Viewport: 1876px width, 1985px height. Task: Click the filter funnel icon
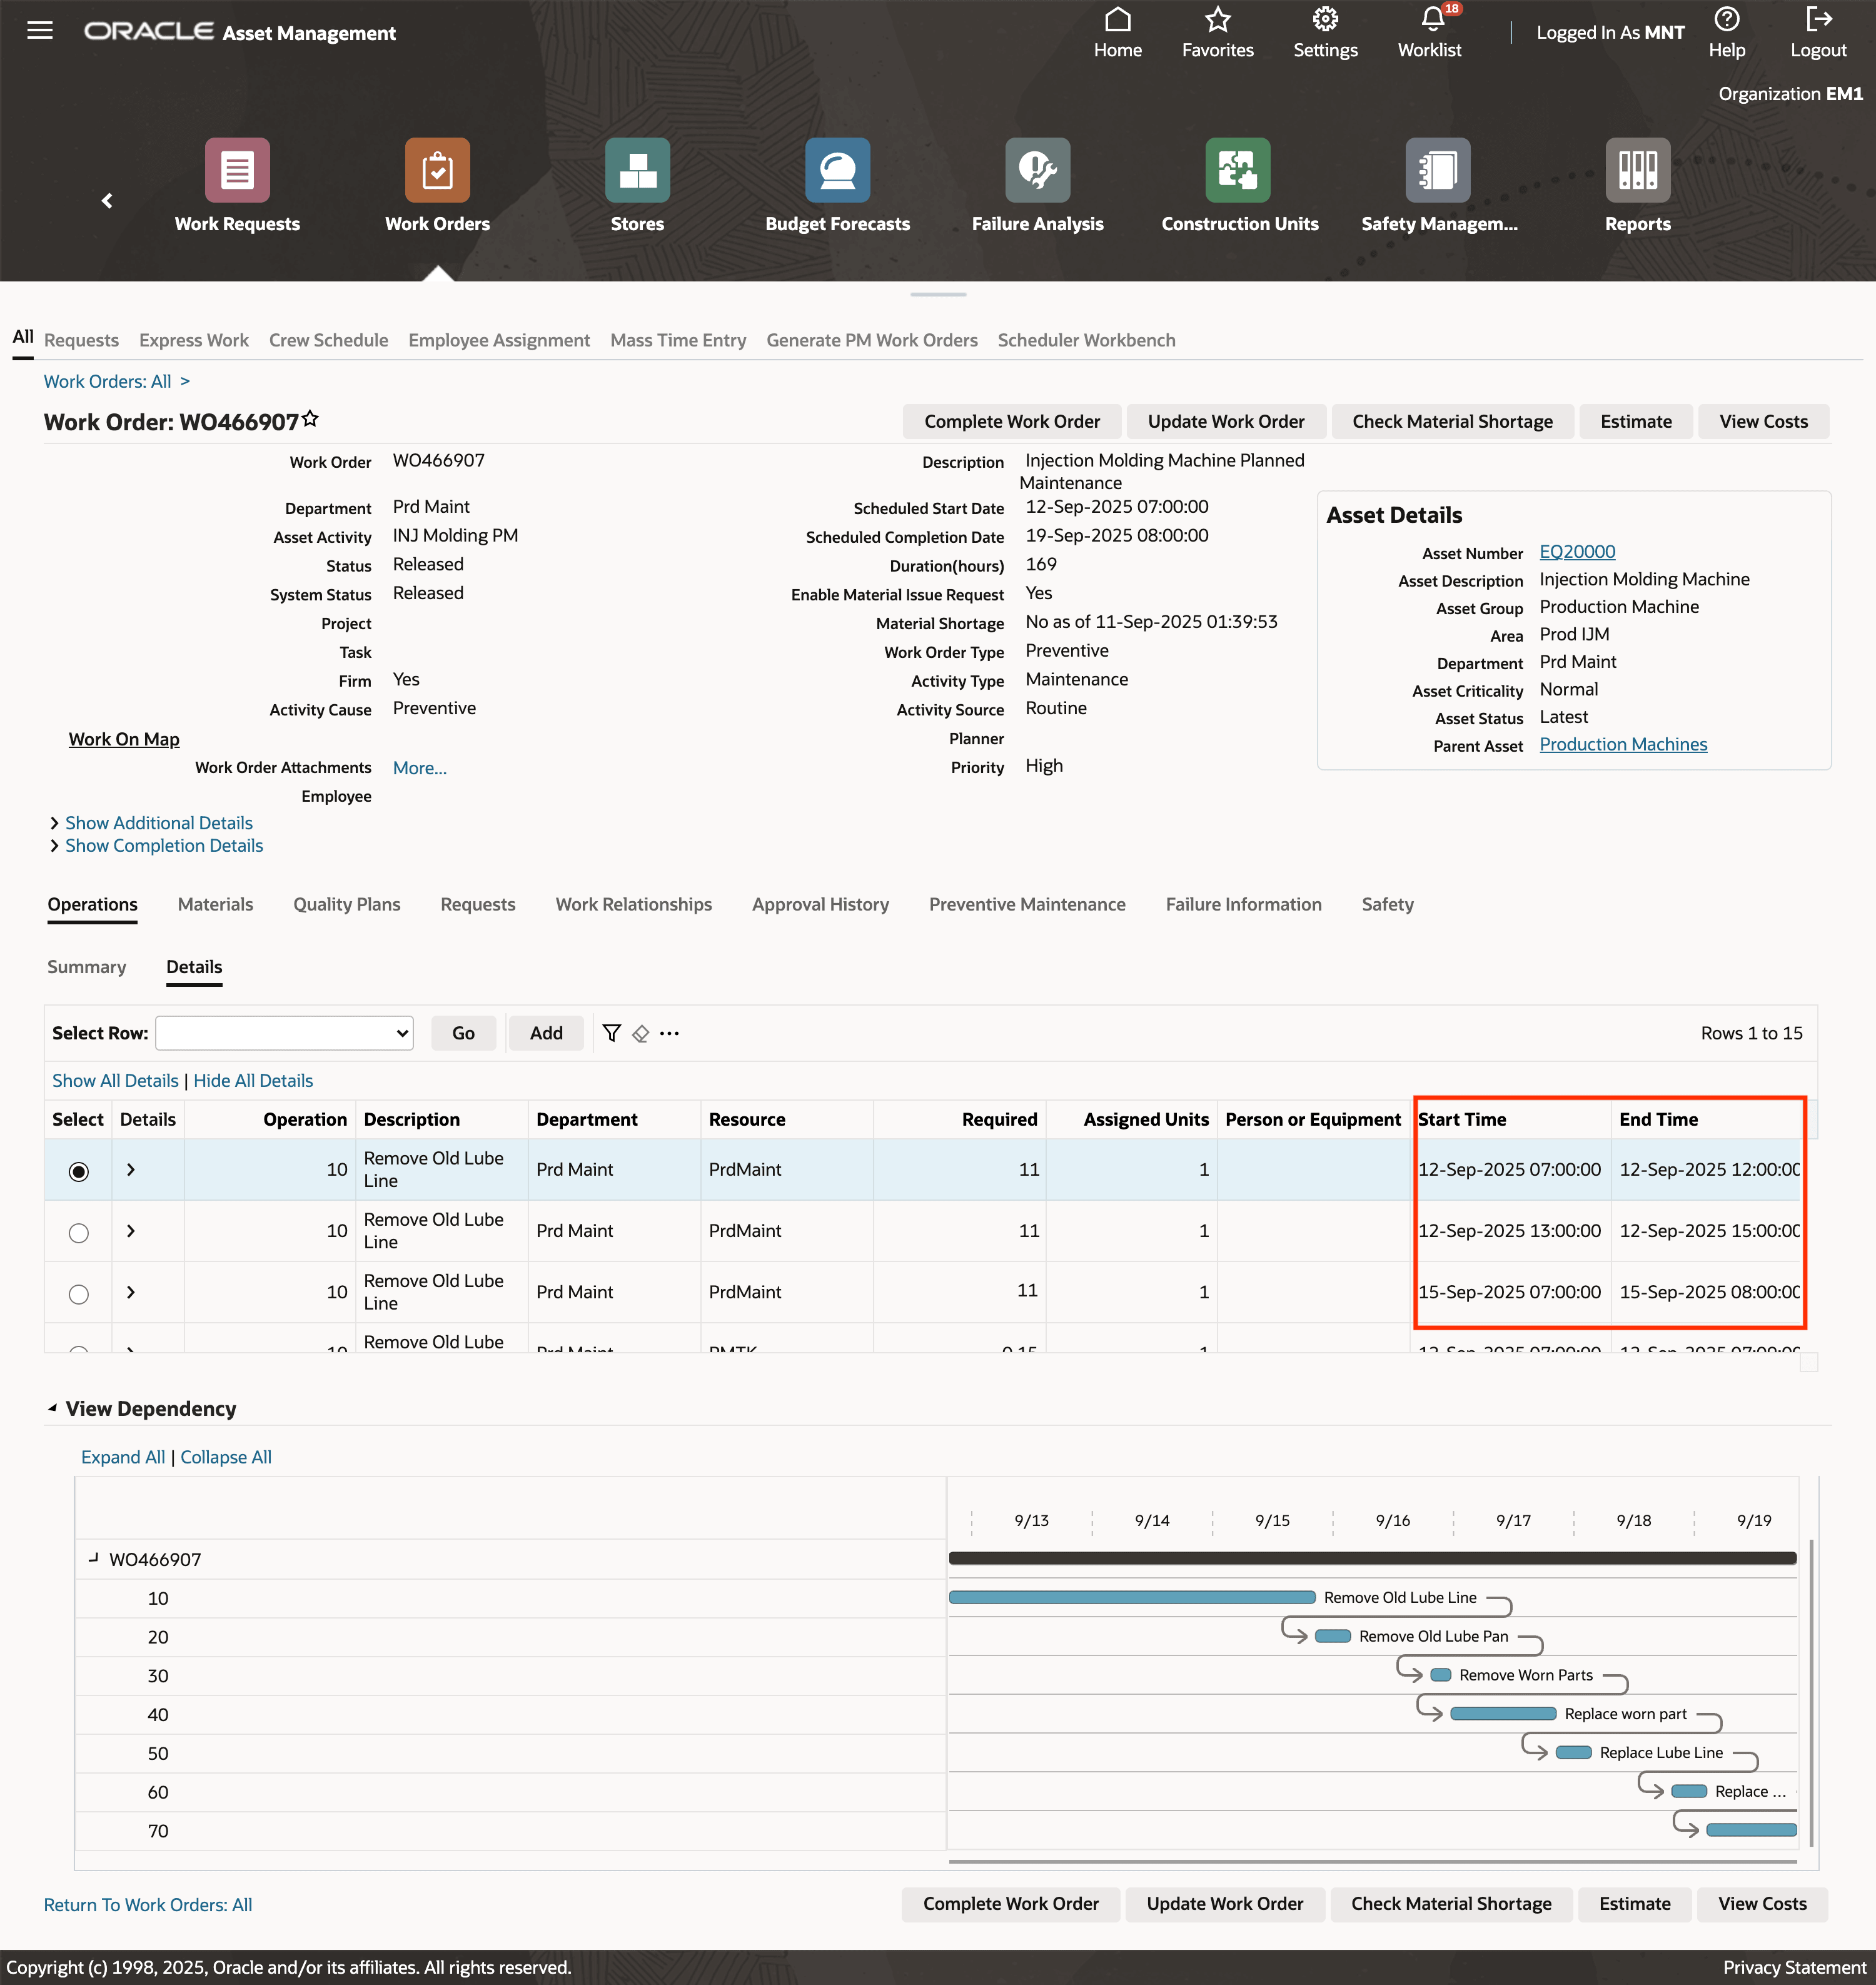point(612,1033)
